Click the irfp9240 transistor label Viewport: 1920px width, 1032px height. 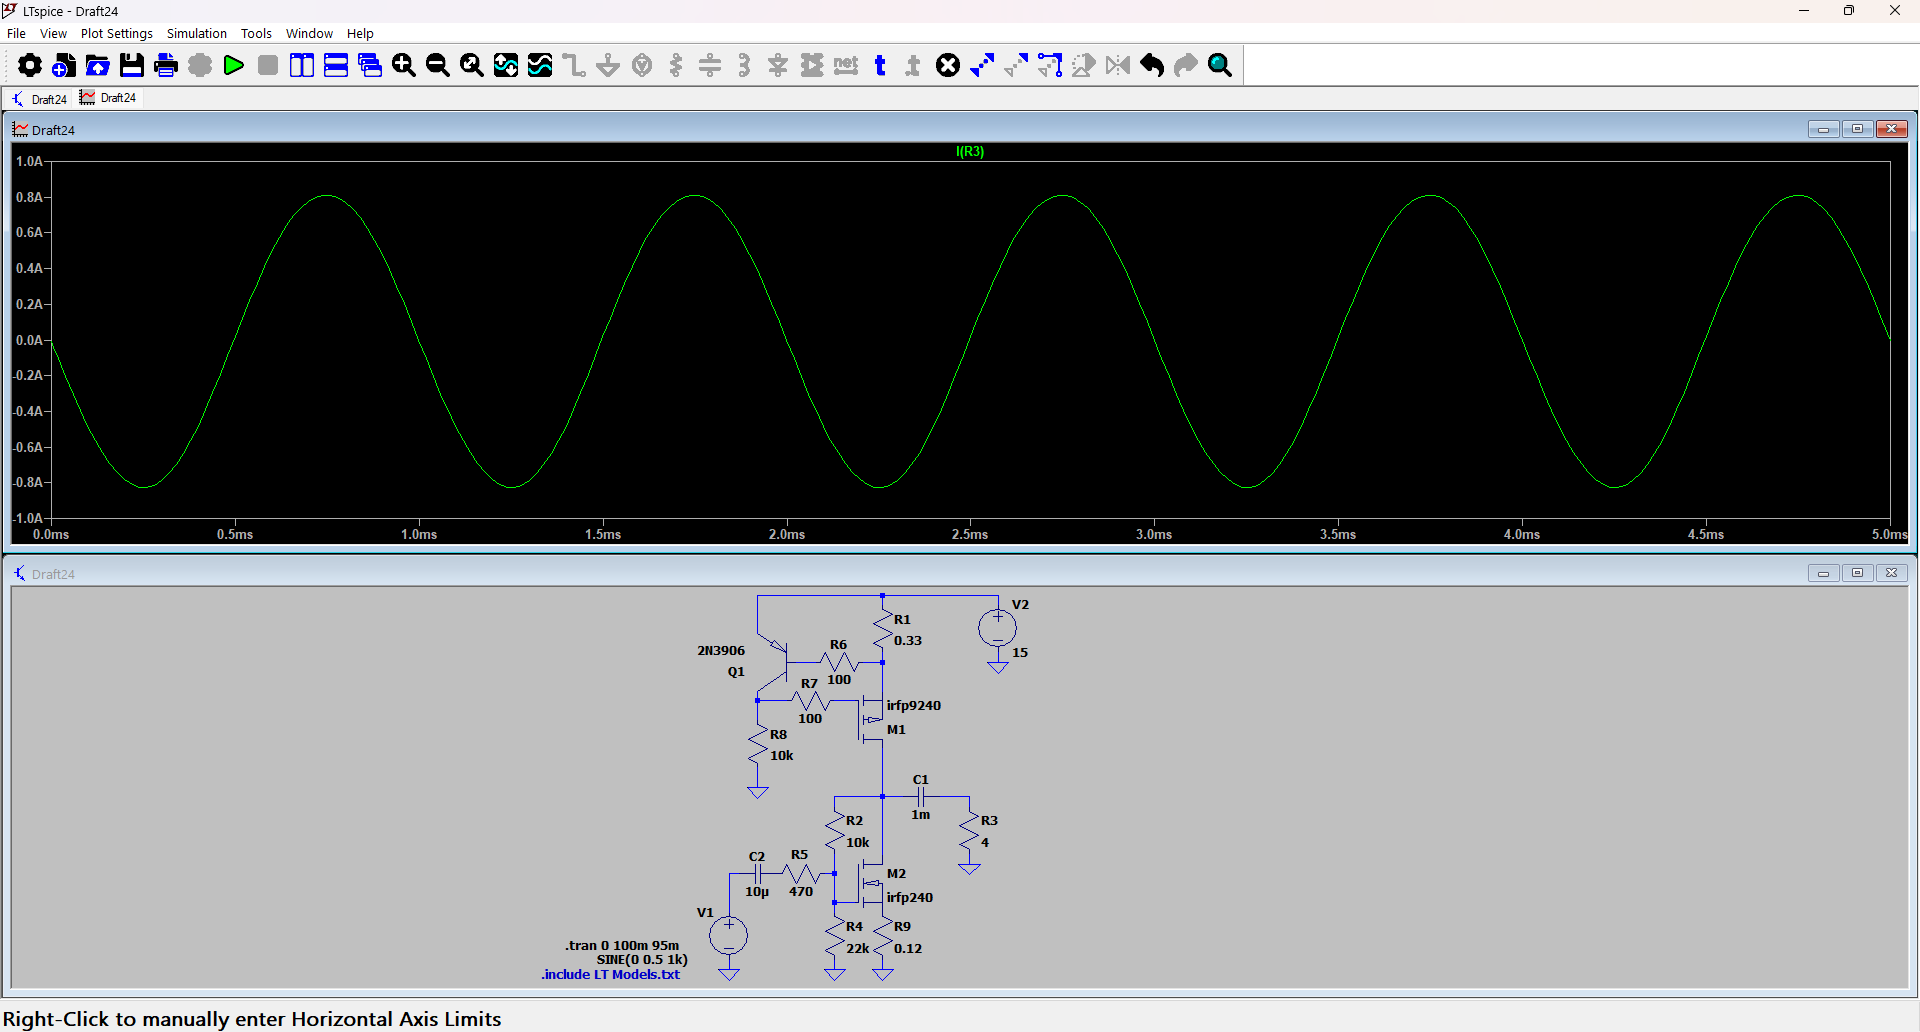click(914, 705)
